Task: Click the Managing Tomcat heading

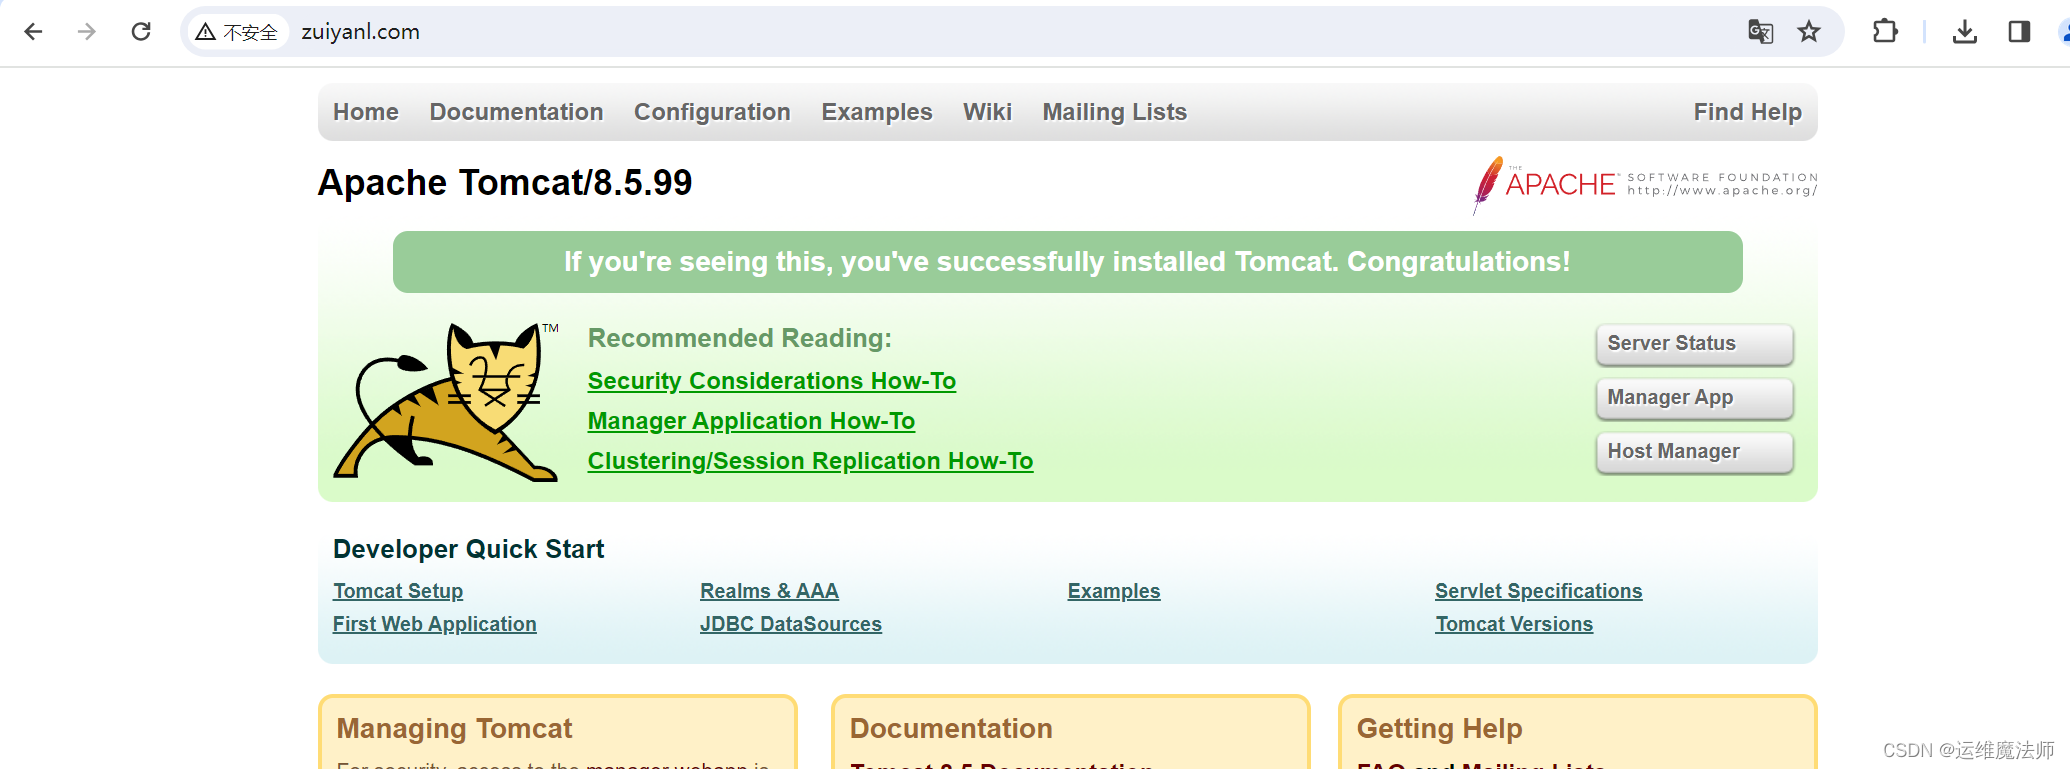Action: (454, 728)
